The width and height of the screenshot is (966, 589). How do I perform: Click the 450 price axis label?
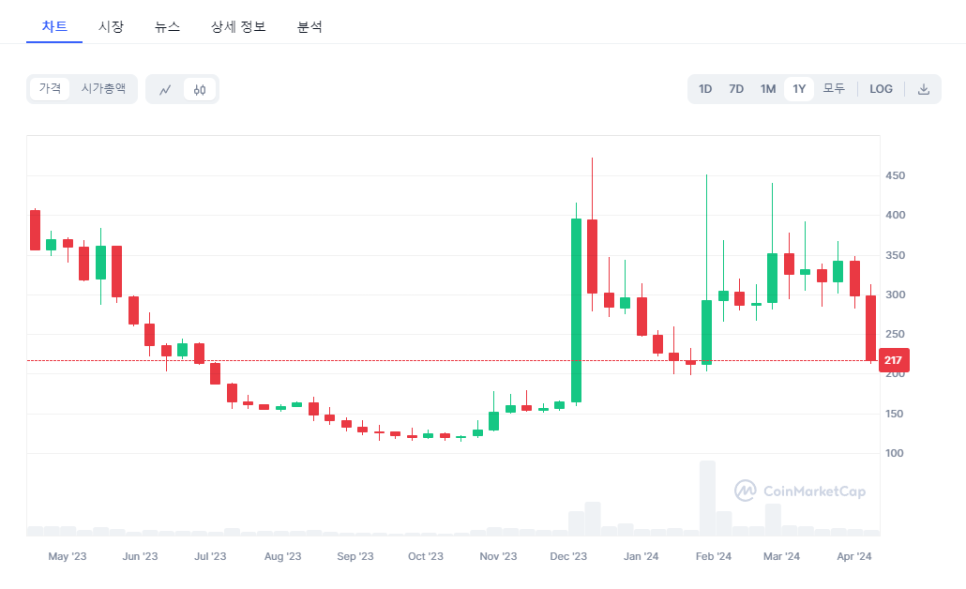click(895, 176)
